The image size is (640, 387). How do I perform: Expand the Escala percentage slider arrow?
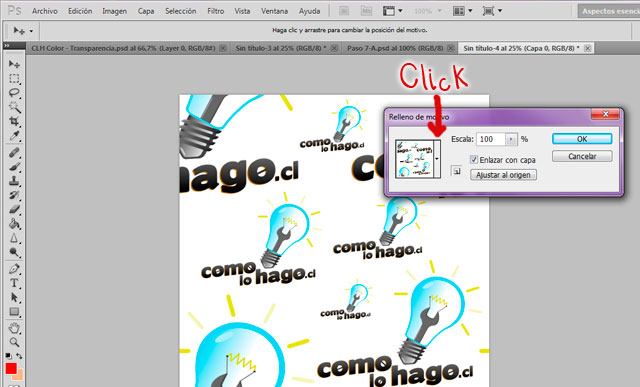coord(511,139)
